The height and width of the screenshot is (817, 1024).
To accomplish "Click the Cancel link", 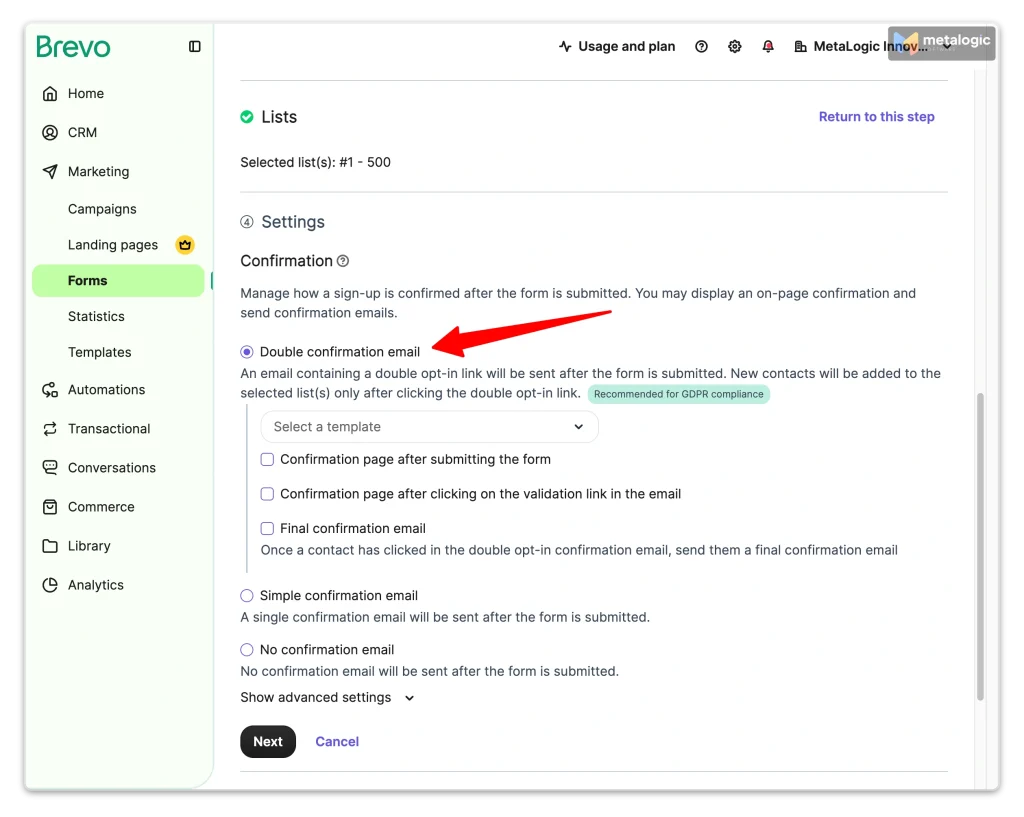I will pyautogui.click(x=337, y=742).
